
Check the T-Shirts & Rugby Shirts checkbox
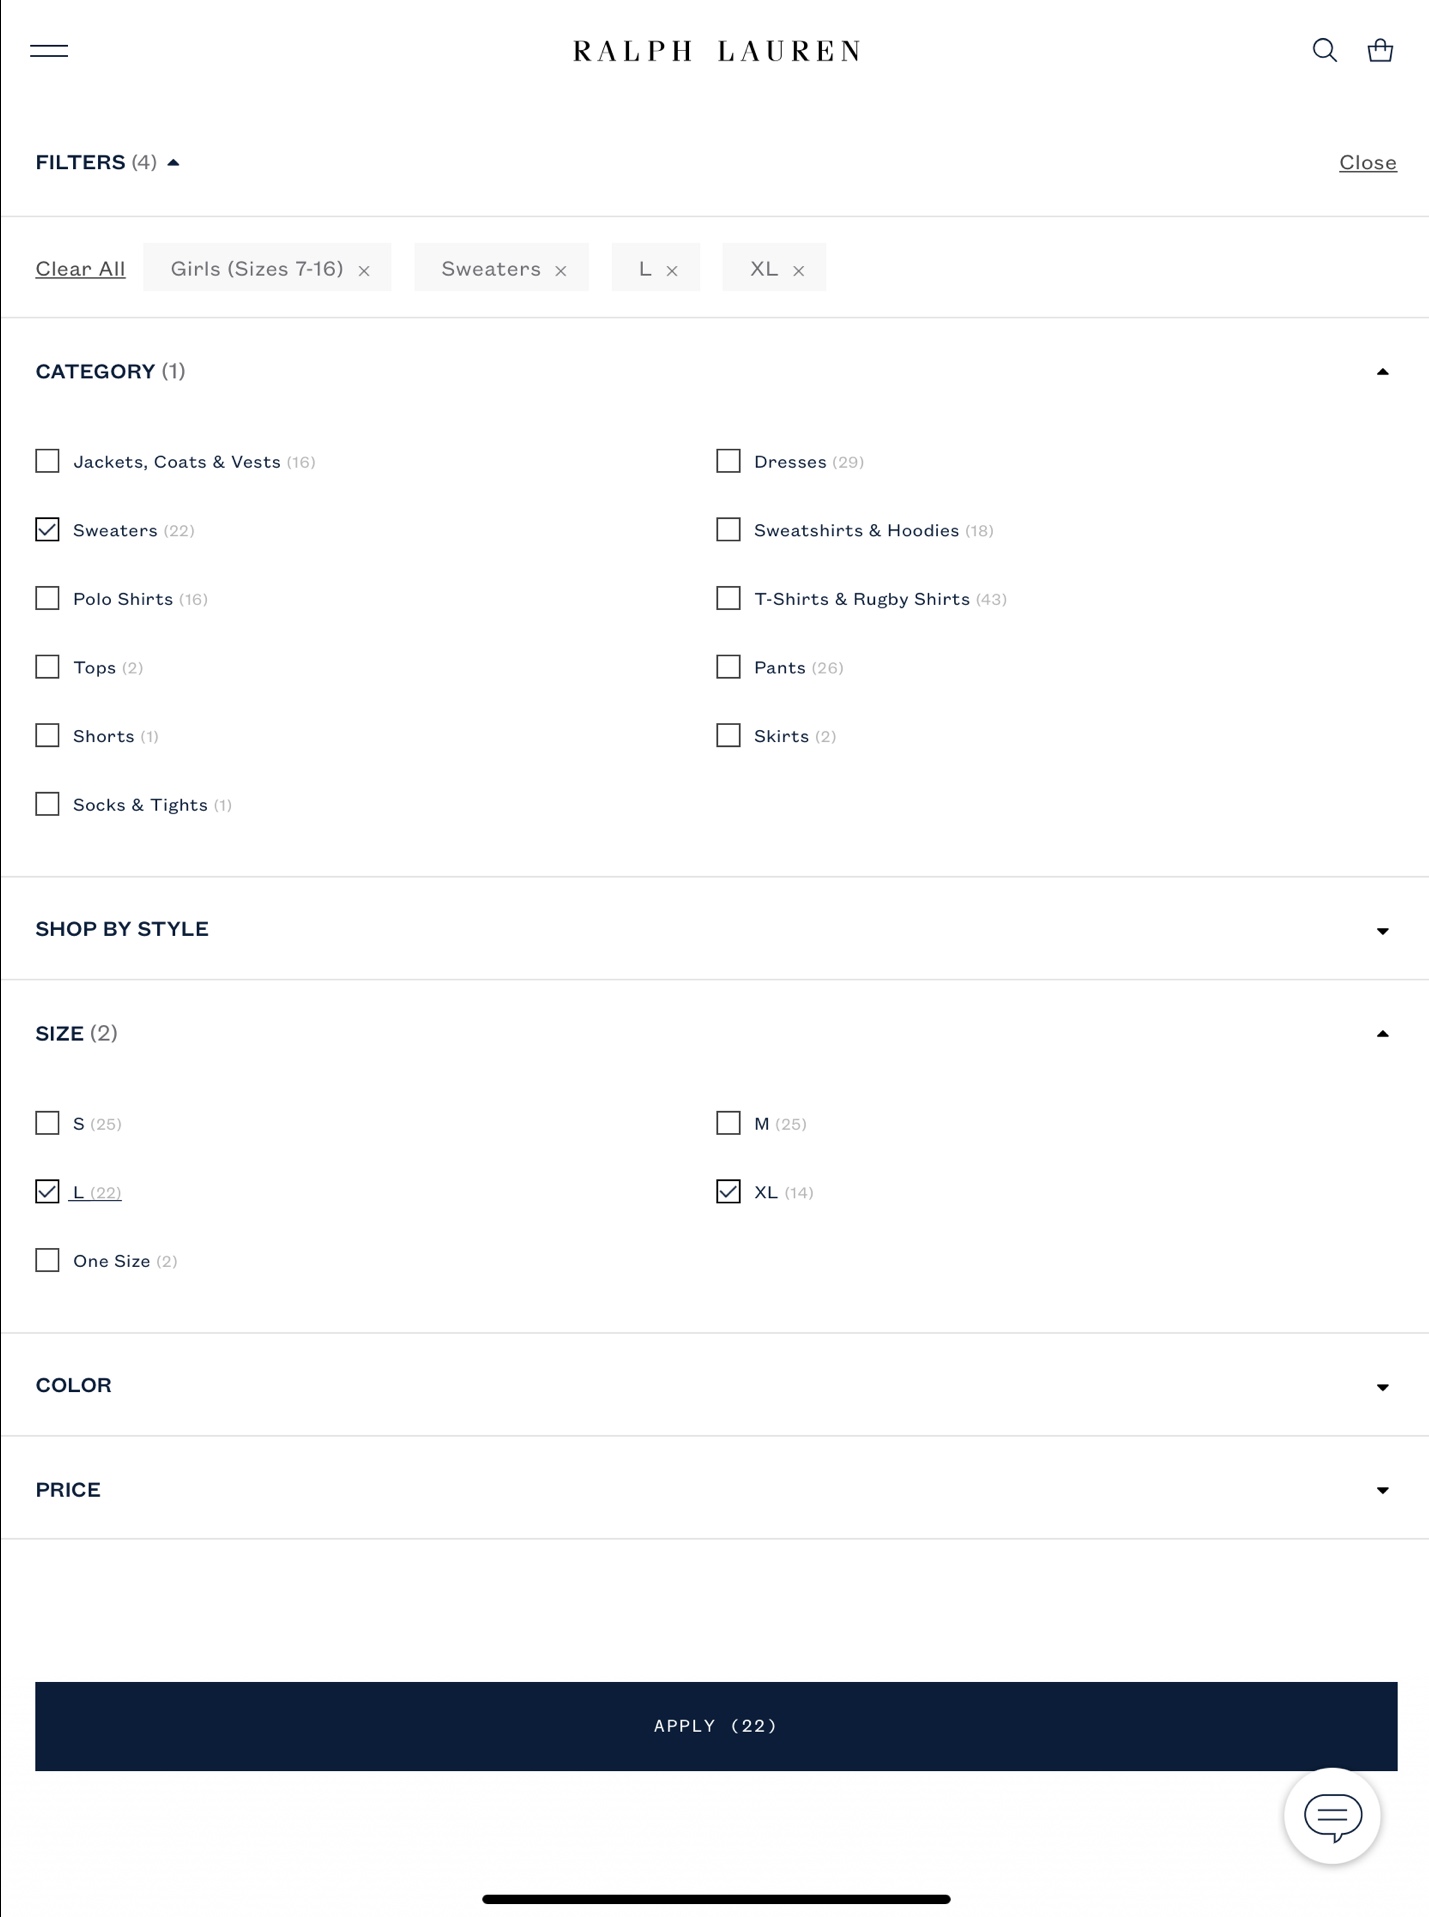[x=728, y=598]
